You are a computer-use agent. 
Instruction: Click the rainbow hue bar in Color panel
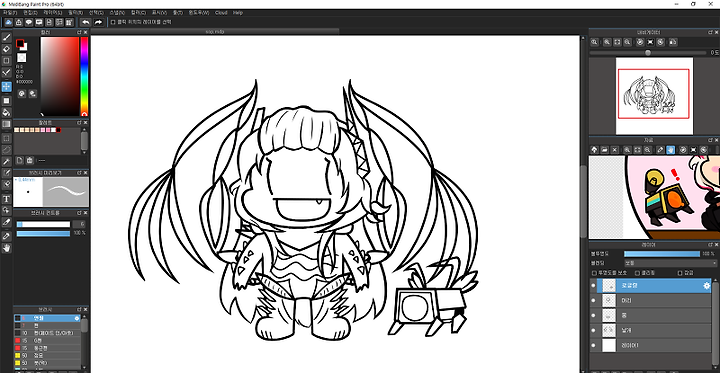tap(84, 76)
